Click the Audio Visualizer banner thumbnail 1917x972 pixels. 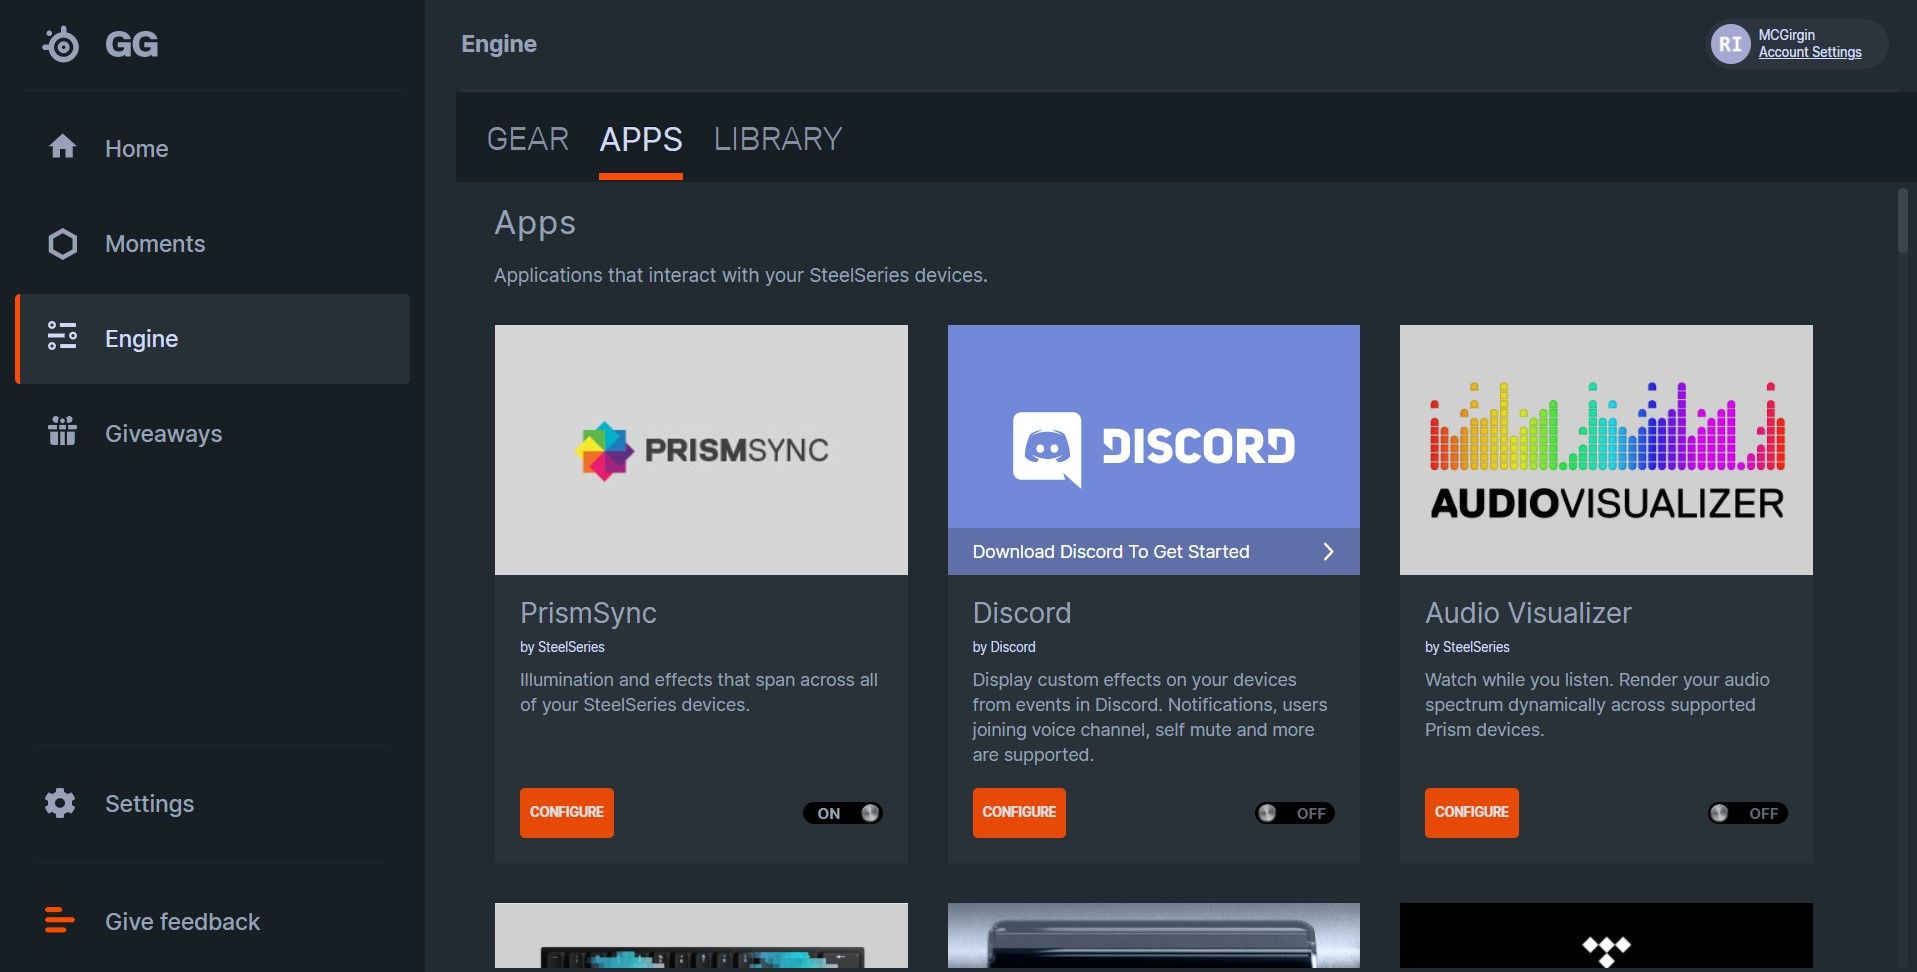pyautogui.click(x=1606, y=450)
